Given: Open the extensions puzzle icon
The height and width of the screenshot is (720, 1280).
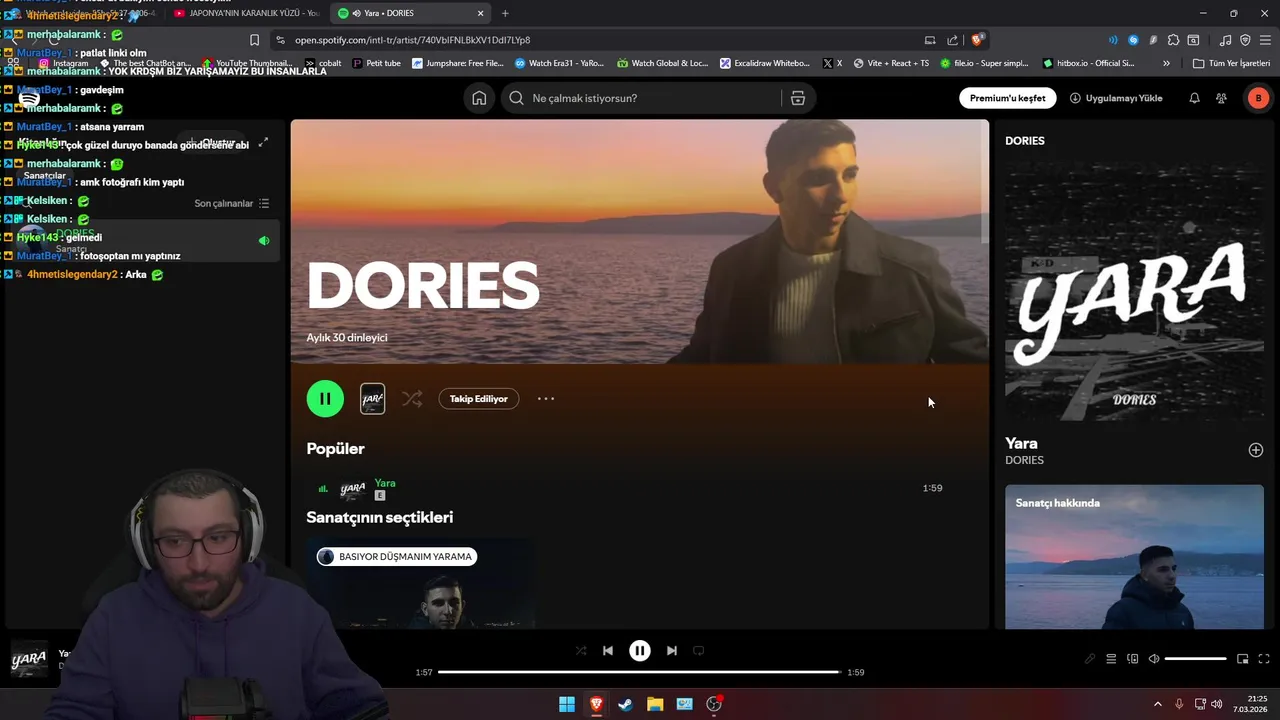Looking at the screenshot, I should pos(1173,40).
